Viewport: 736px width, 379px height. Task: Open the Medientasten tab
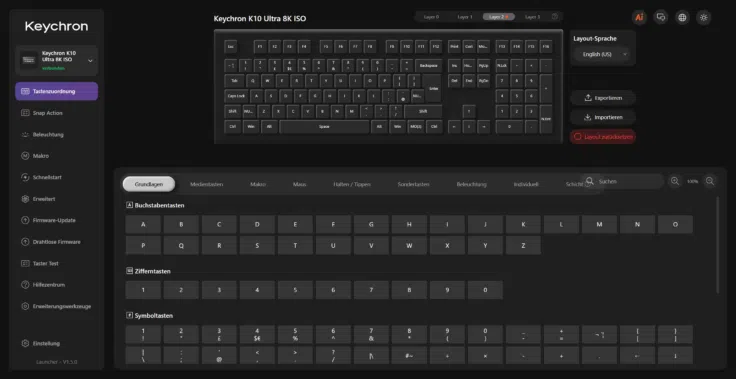207,184
